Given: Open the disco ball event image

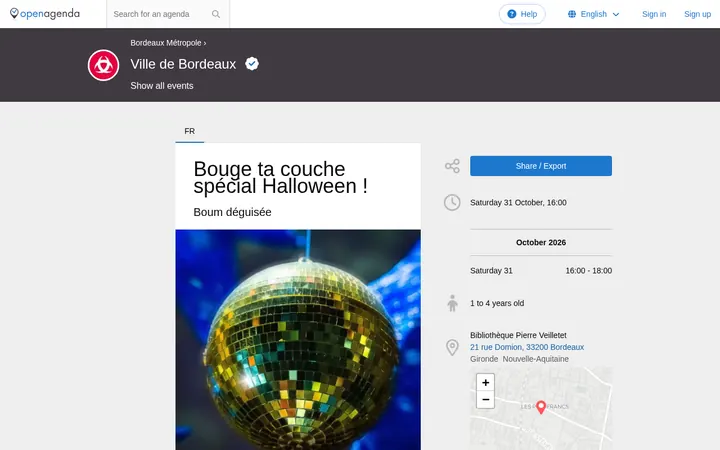Looking at the screenshot, I should coord(298,340).
